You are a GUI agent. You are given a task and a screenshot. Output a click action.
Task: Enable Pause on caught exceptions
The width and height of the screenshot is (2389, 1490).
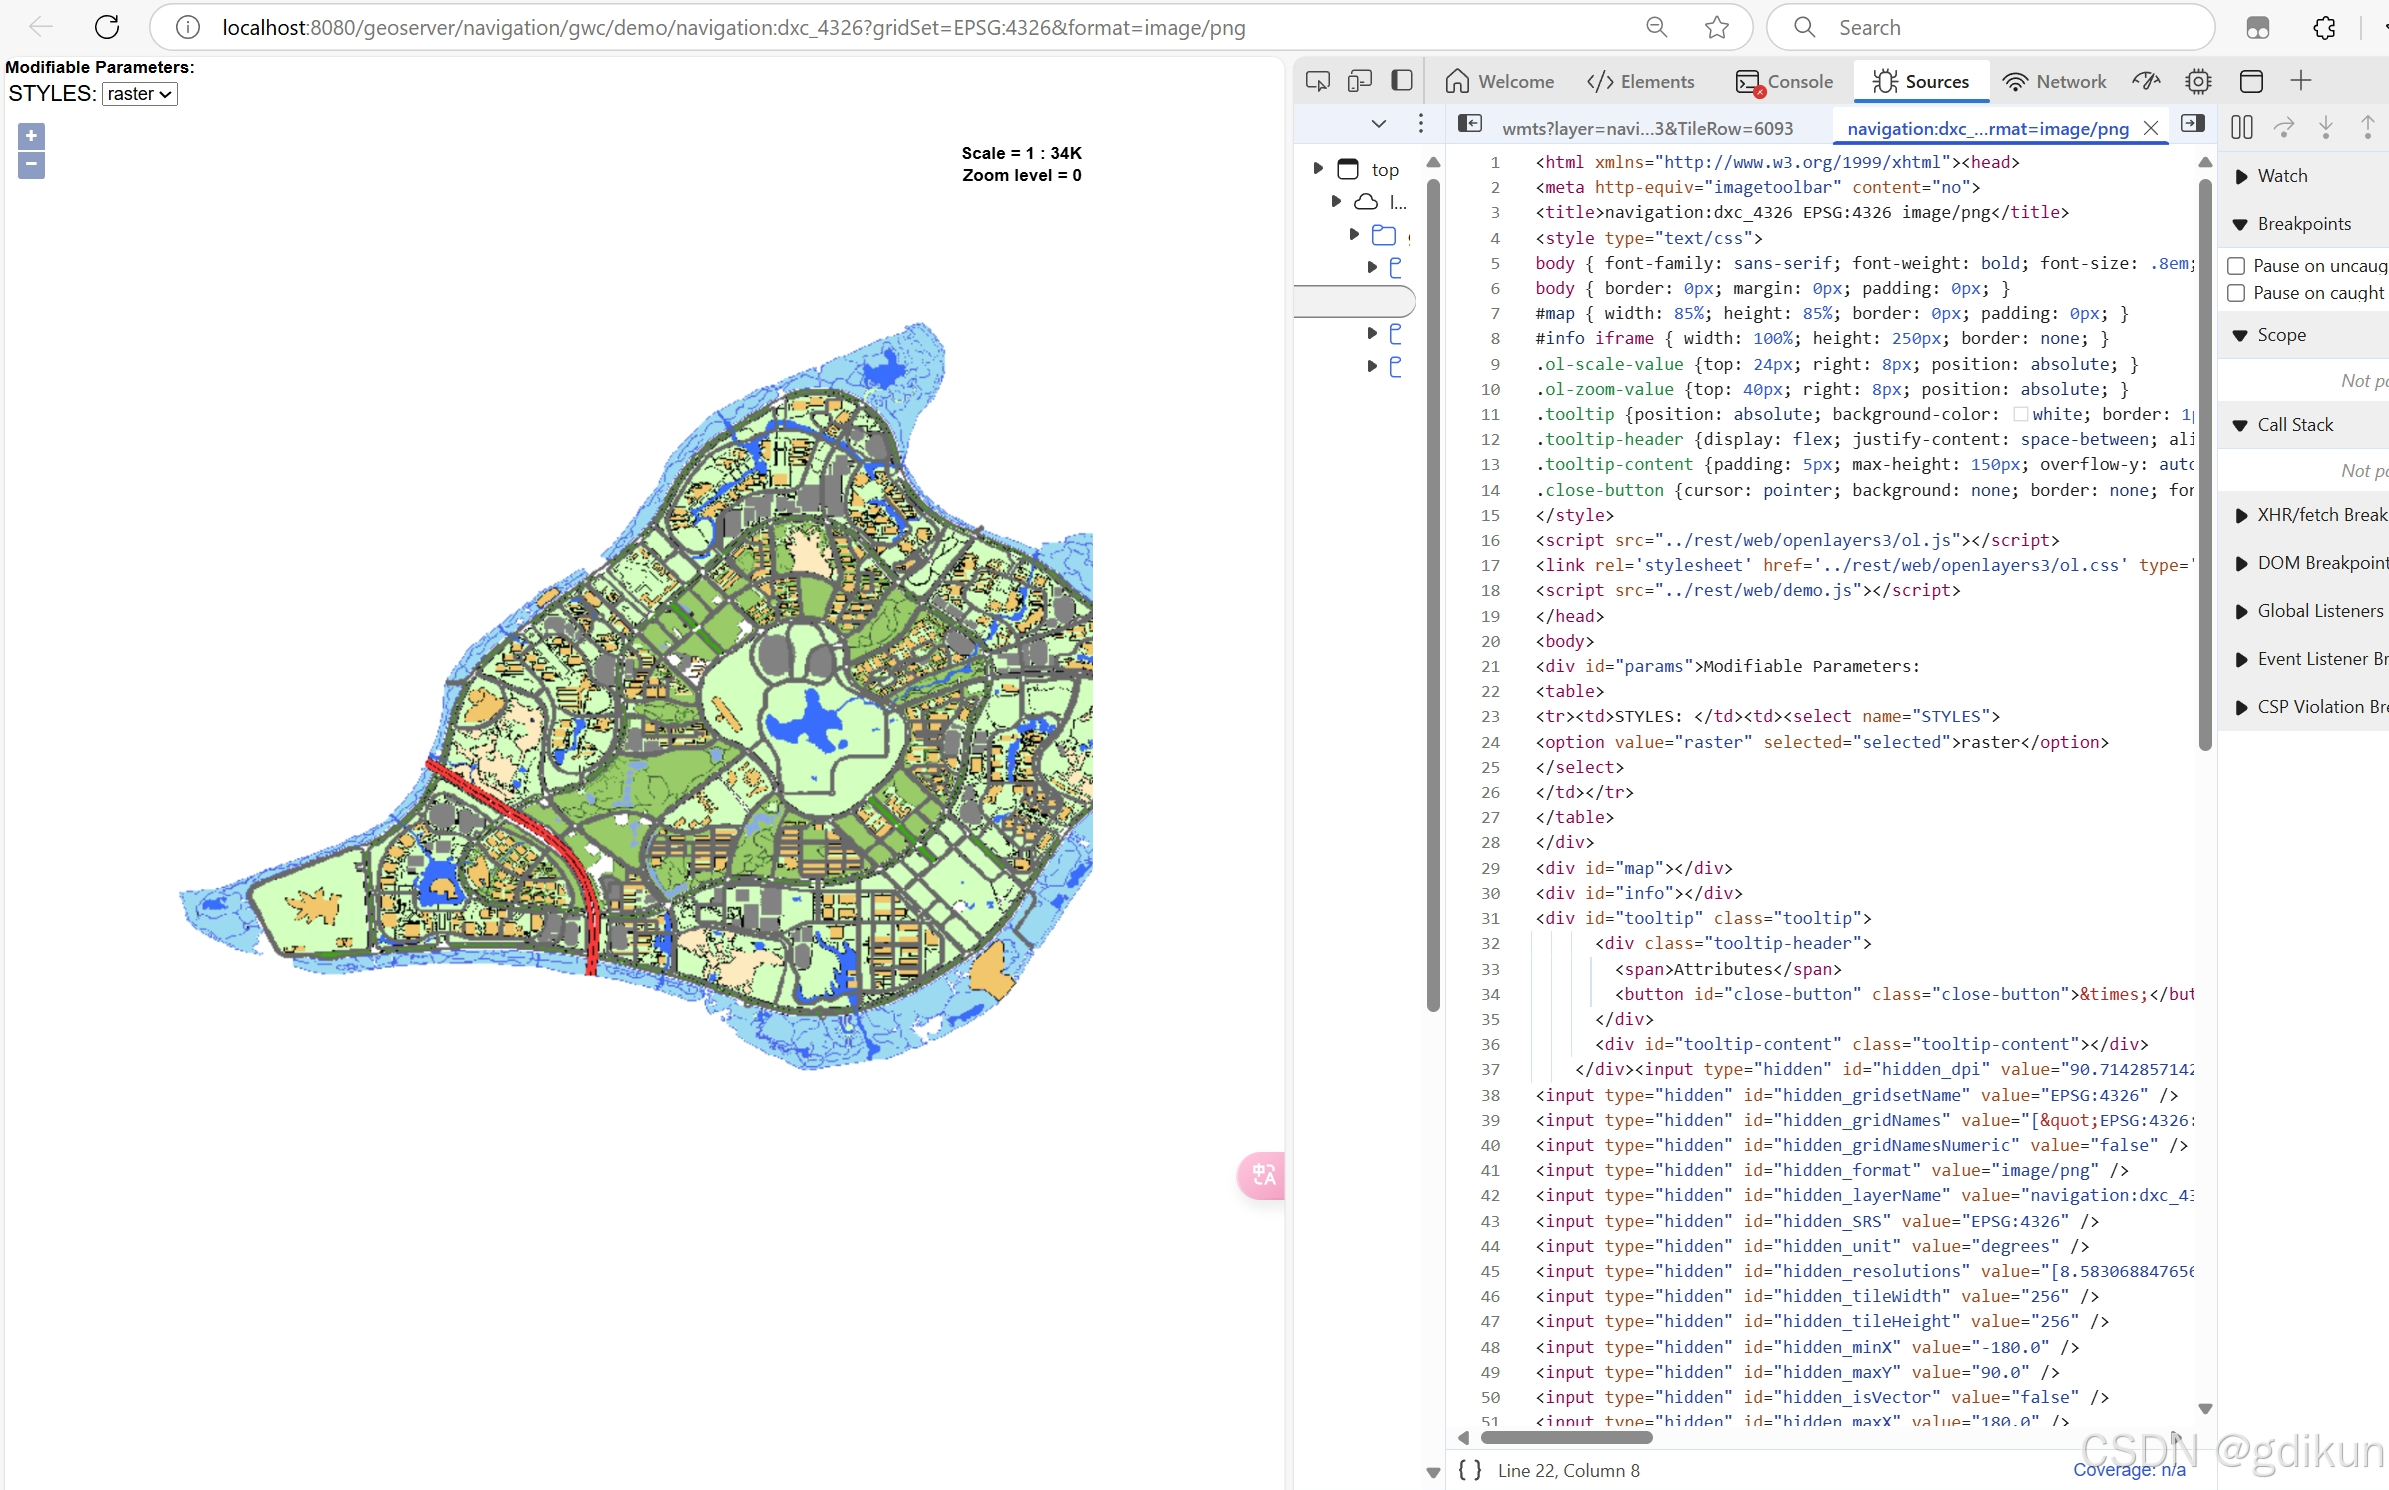pyautogui.click(x=2236, y=293)
